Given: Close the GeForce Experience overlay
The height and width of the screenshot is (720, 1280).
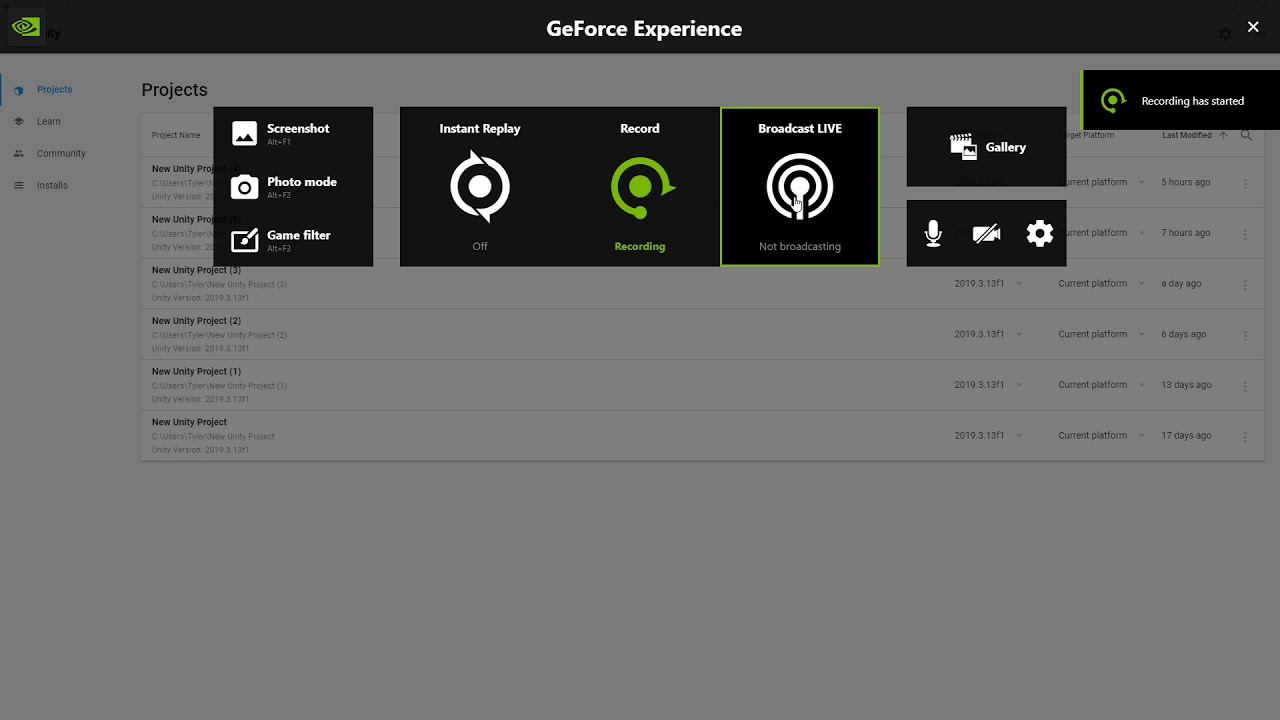Looking at the screenshot, I should pyautogui.click(x=1253, y=27).
